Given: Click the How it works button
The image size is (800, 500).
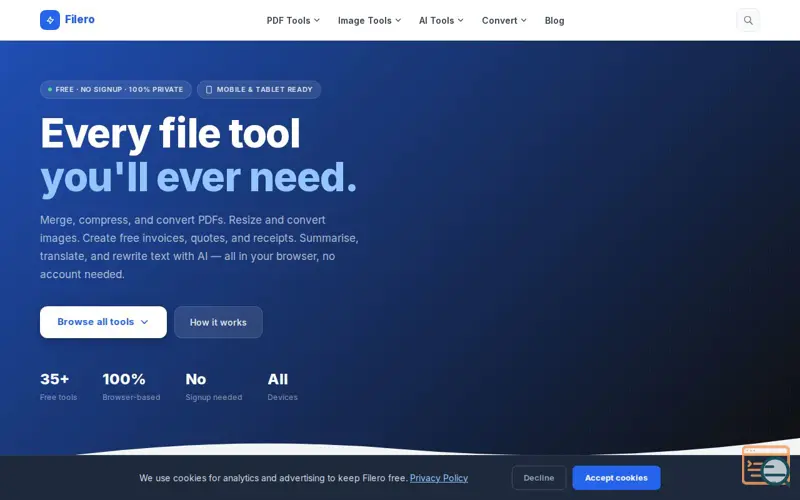Looking at the screenshot, I should click(x=218, y=322).
